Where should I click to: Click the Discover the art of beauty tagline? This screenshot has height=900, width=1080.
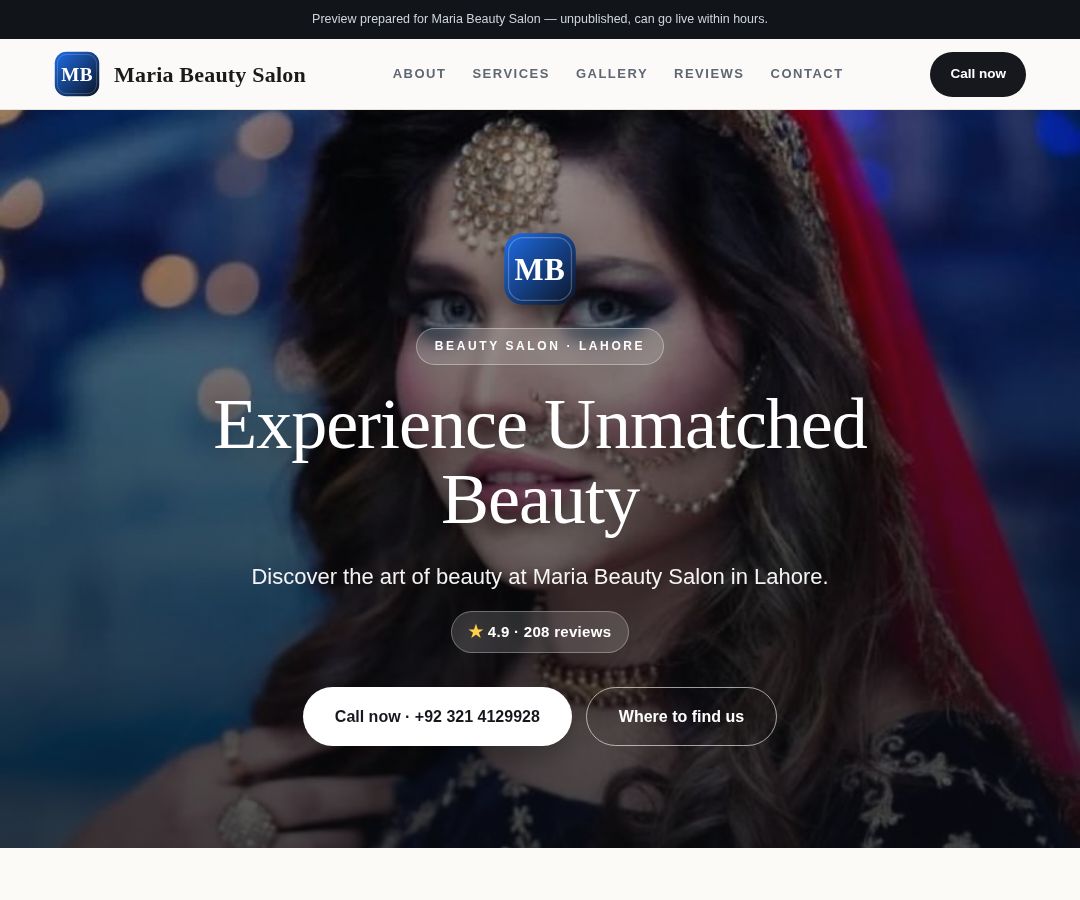pyautogui.click(x=540, y=576)
